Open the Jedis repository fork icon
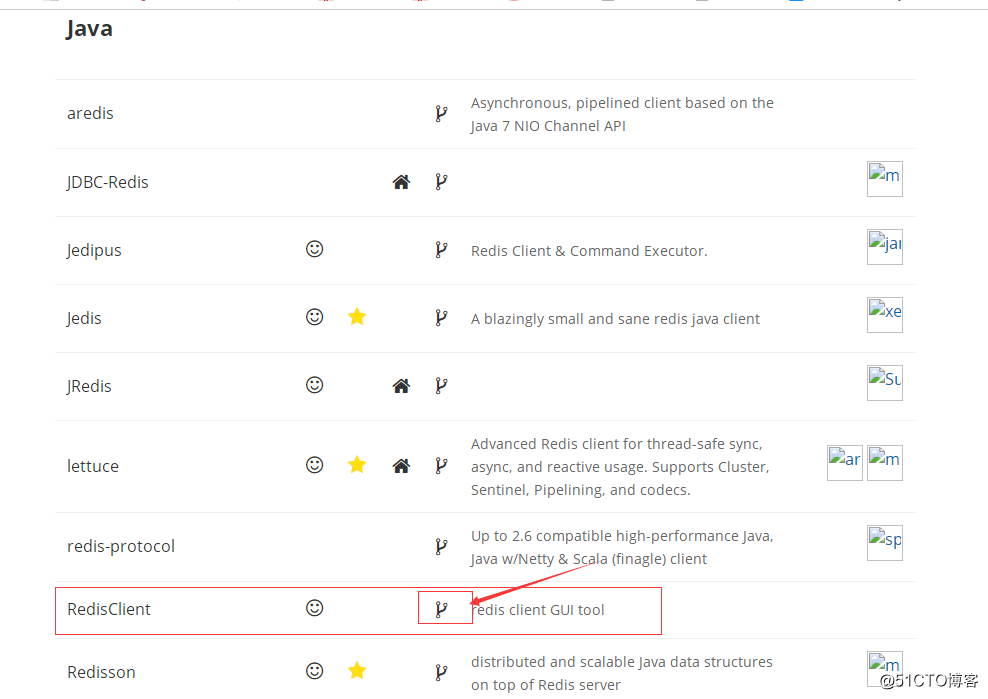Viewport: 988px width, 699px height. [x=441, y=318]
